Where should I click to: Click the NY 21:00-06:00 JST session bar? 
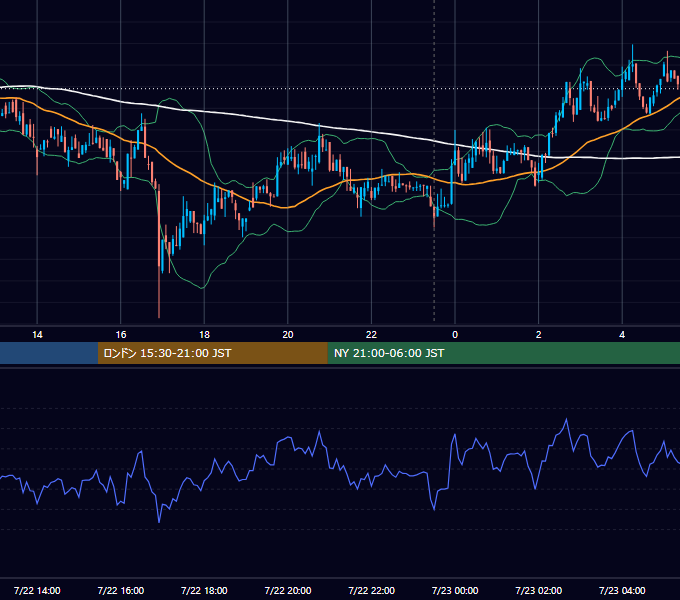point(503,353)
